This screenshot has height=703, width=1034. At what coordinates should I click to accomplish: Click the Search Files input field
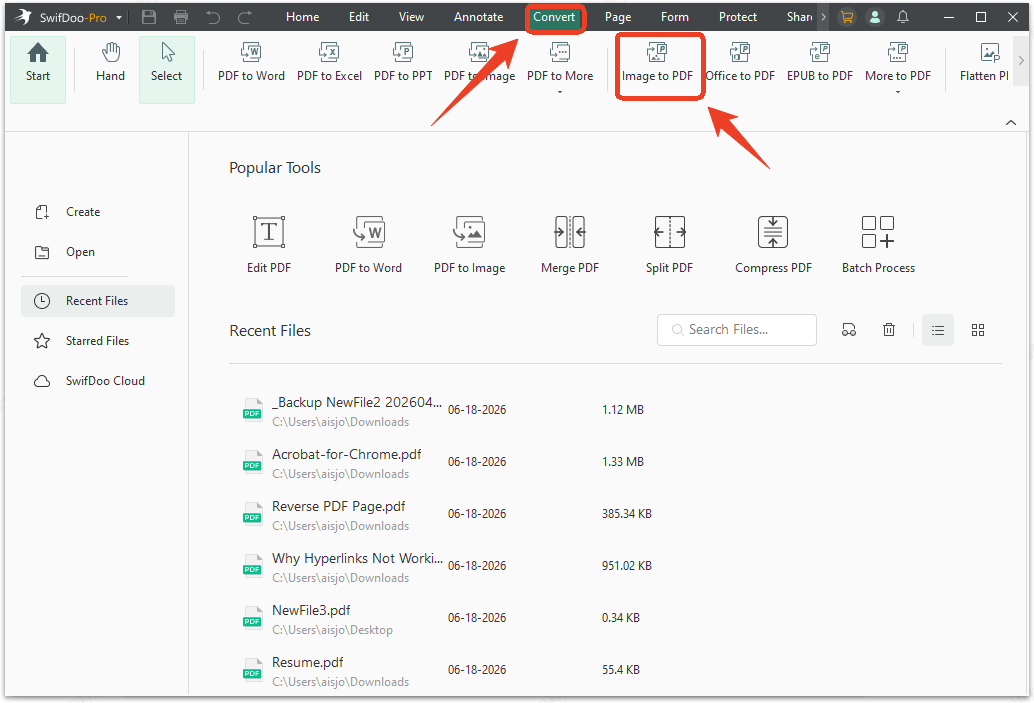tap(737, 330)
